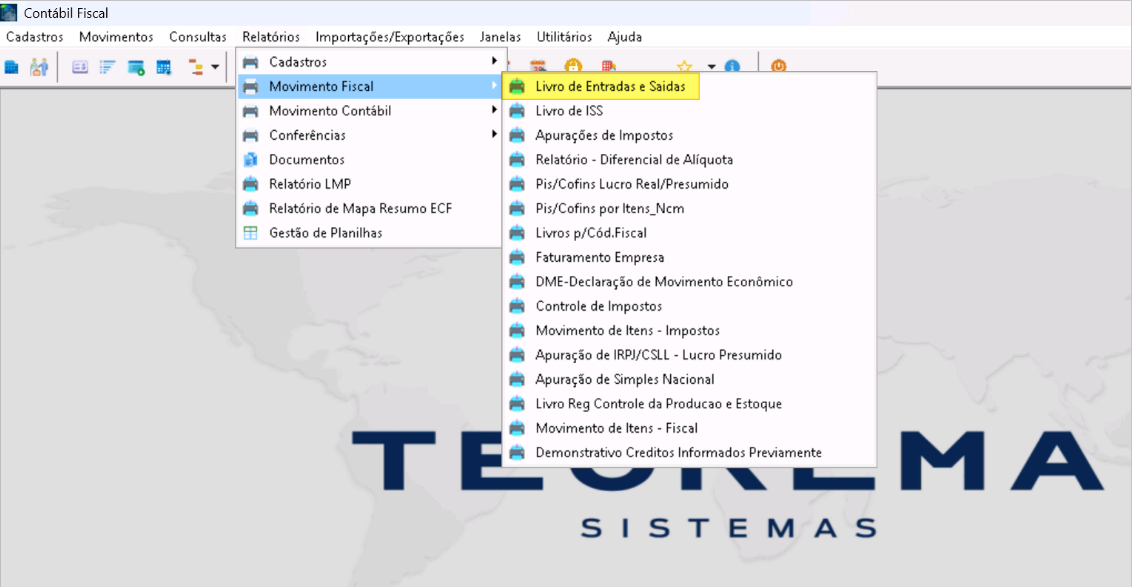Open the Importações/Exportações menu
The width and height of the screenshot is (1133, 587).
tap(390, 37)
